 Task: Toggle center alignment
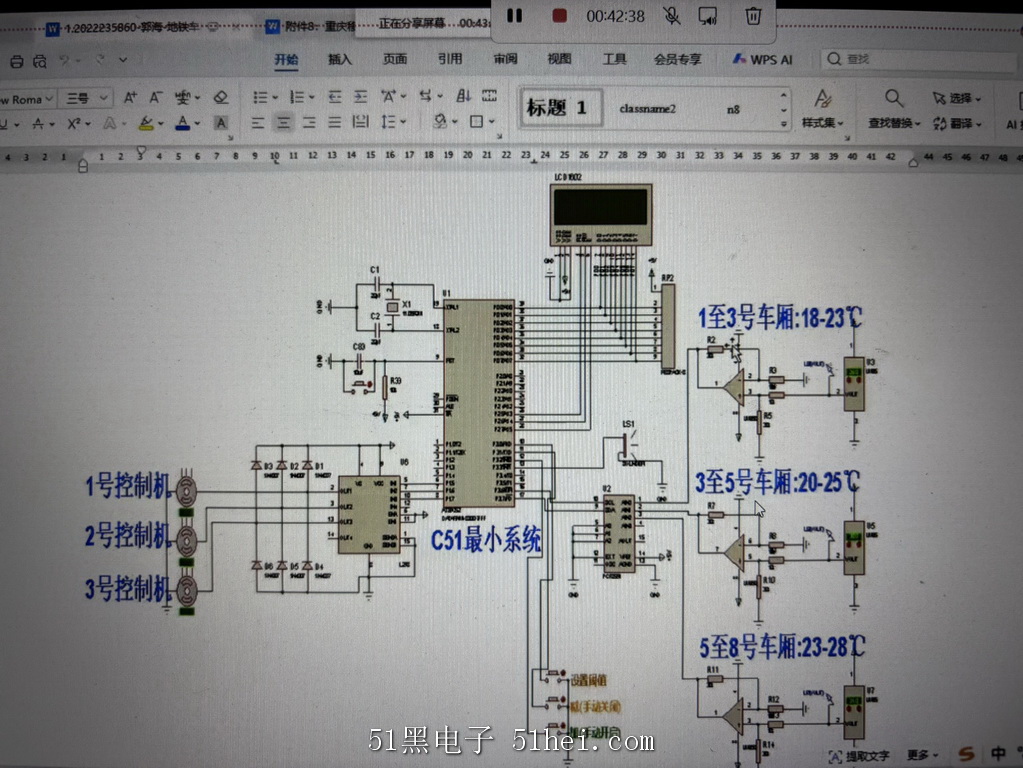click(x=283, y=122)
